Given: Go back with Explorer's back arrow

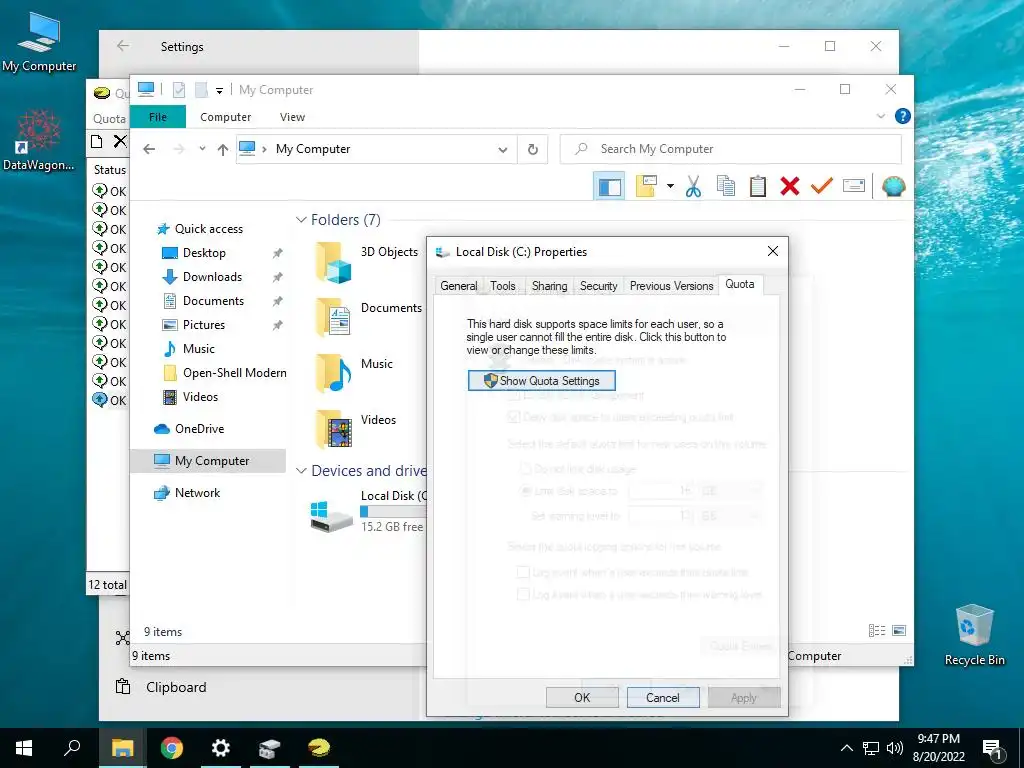Looking at the screenshot, I should point(149,150).
